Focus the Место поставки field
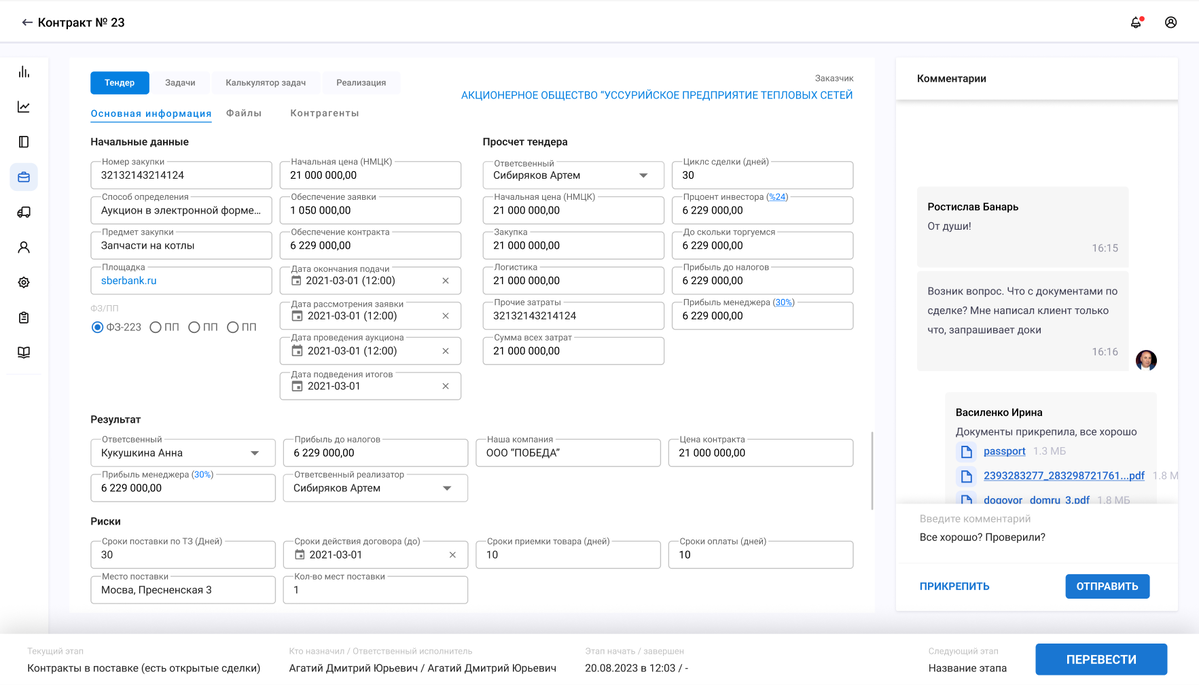Image resolution: width=1199 pixels, height=685 pixels. (183, 589)
